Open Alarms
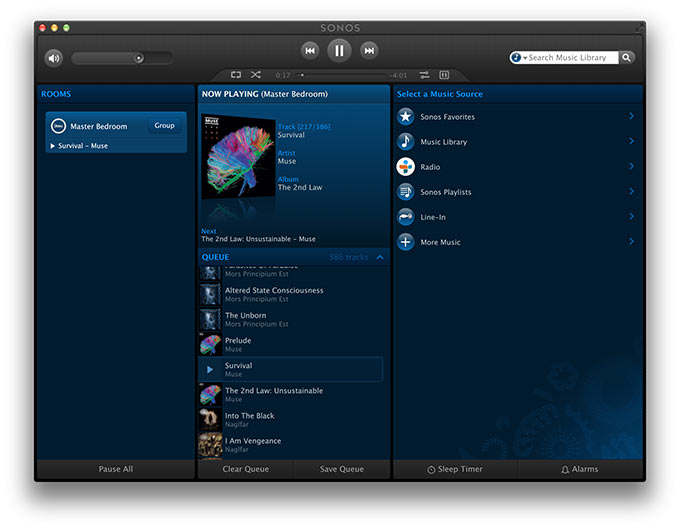 click(580, 469)
